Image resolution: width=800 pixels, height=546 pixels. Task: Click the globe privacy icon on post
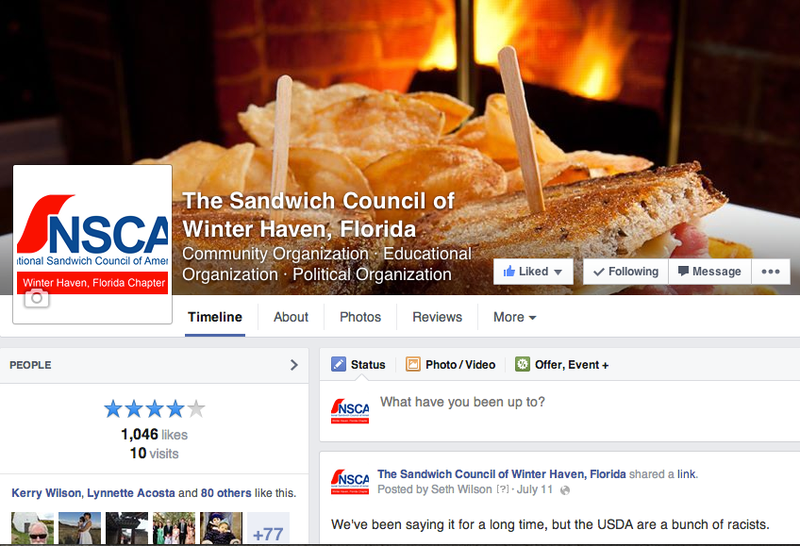coord(565,490)
